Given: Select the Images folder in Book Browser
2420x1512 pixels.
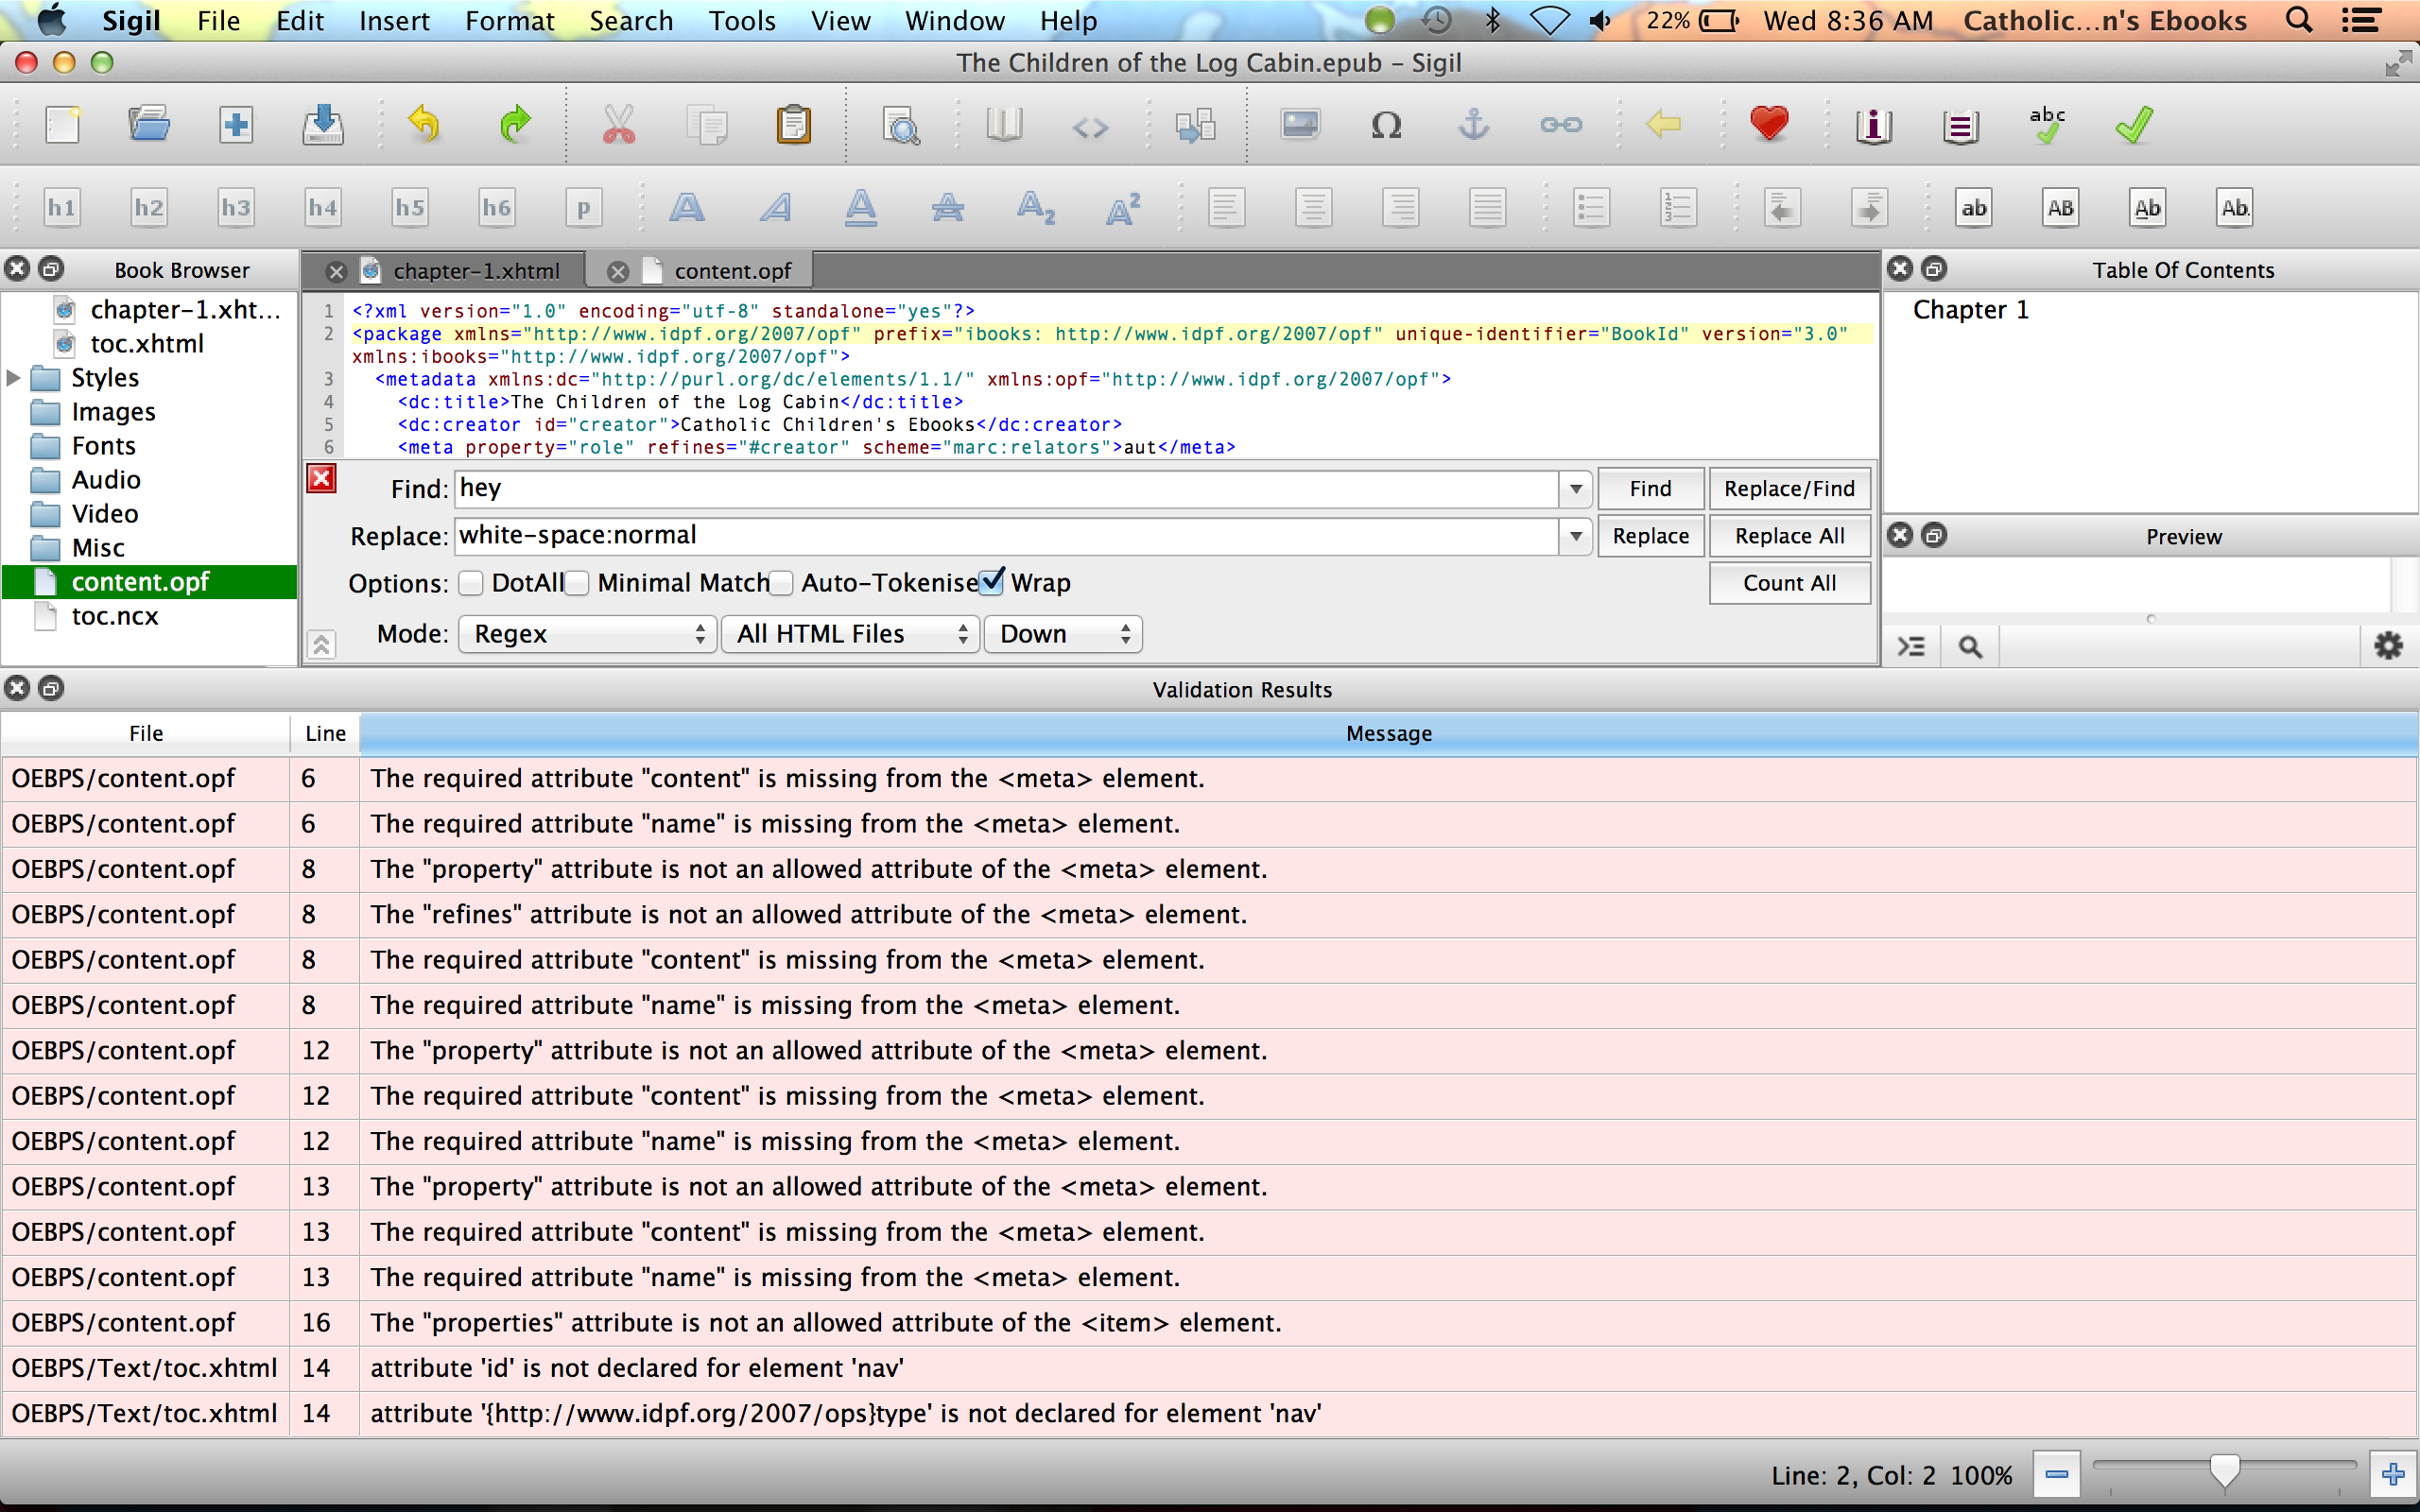Looking at the screenshot, I should 113,412.
